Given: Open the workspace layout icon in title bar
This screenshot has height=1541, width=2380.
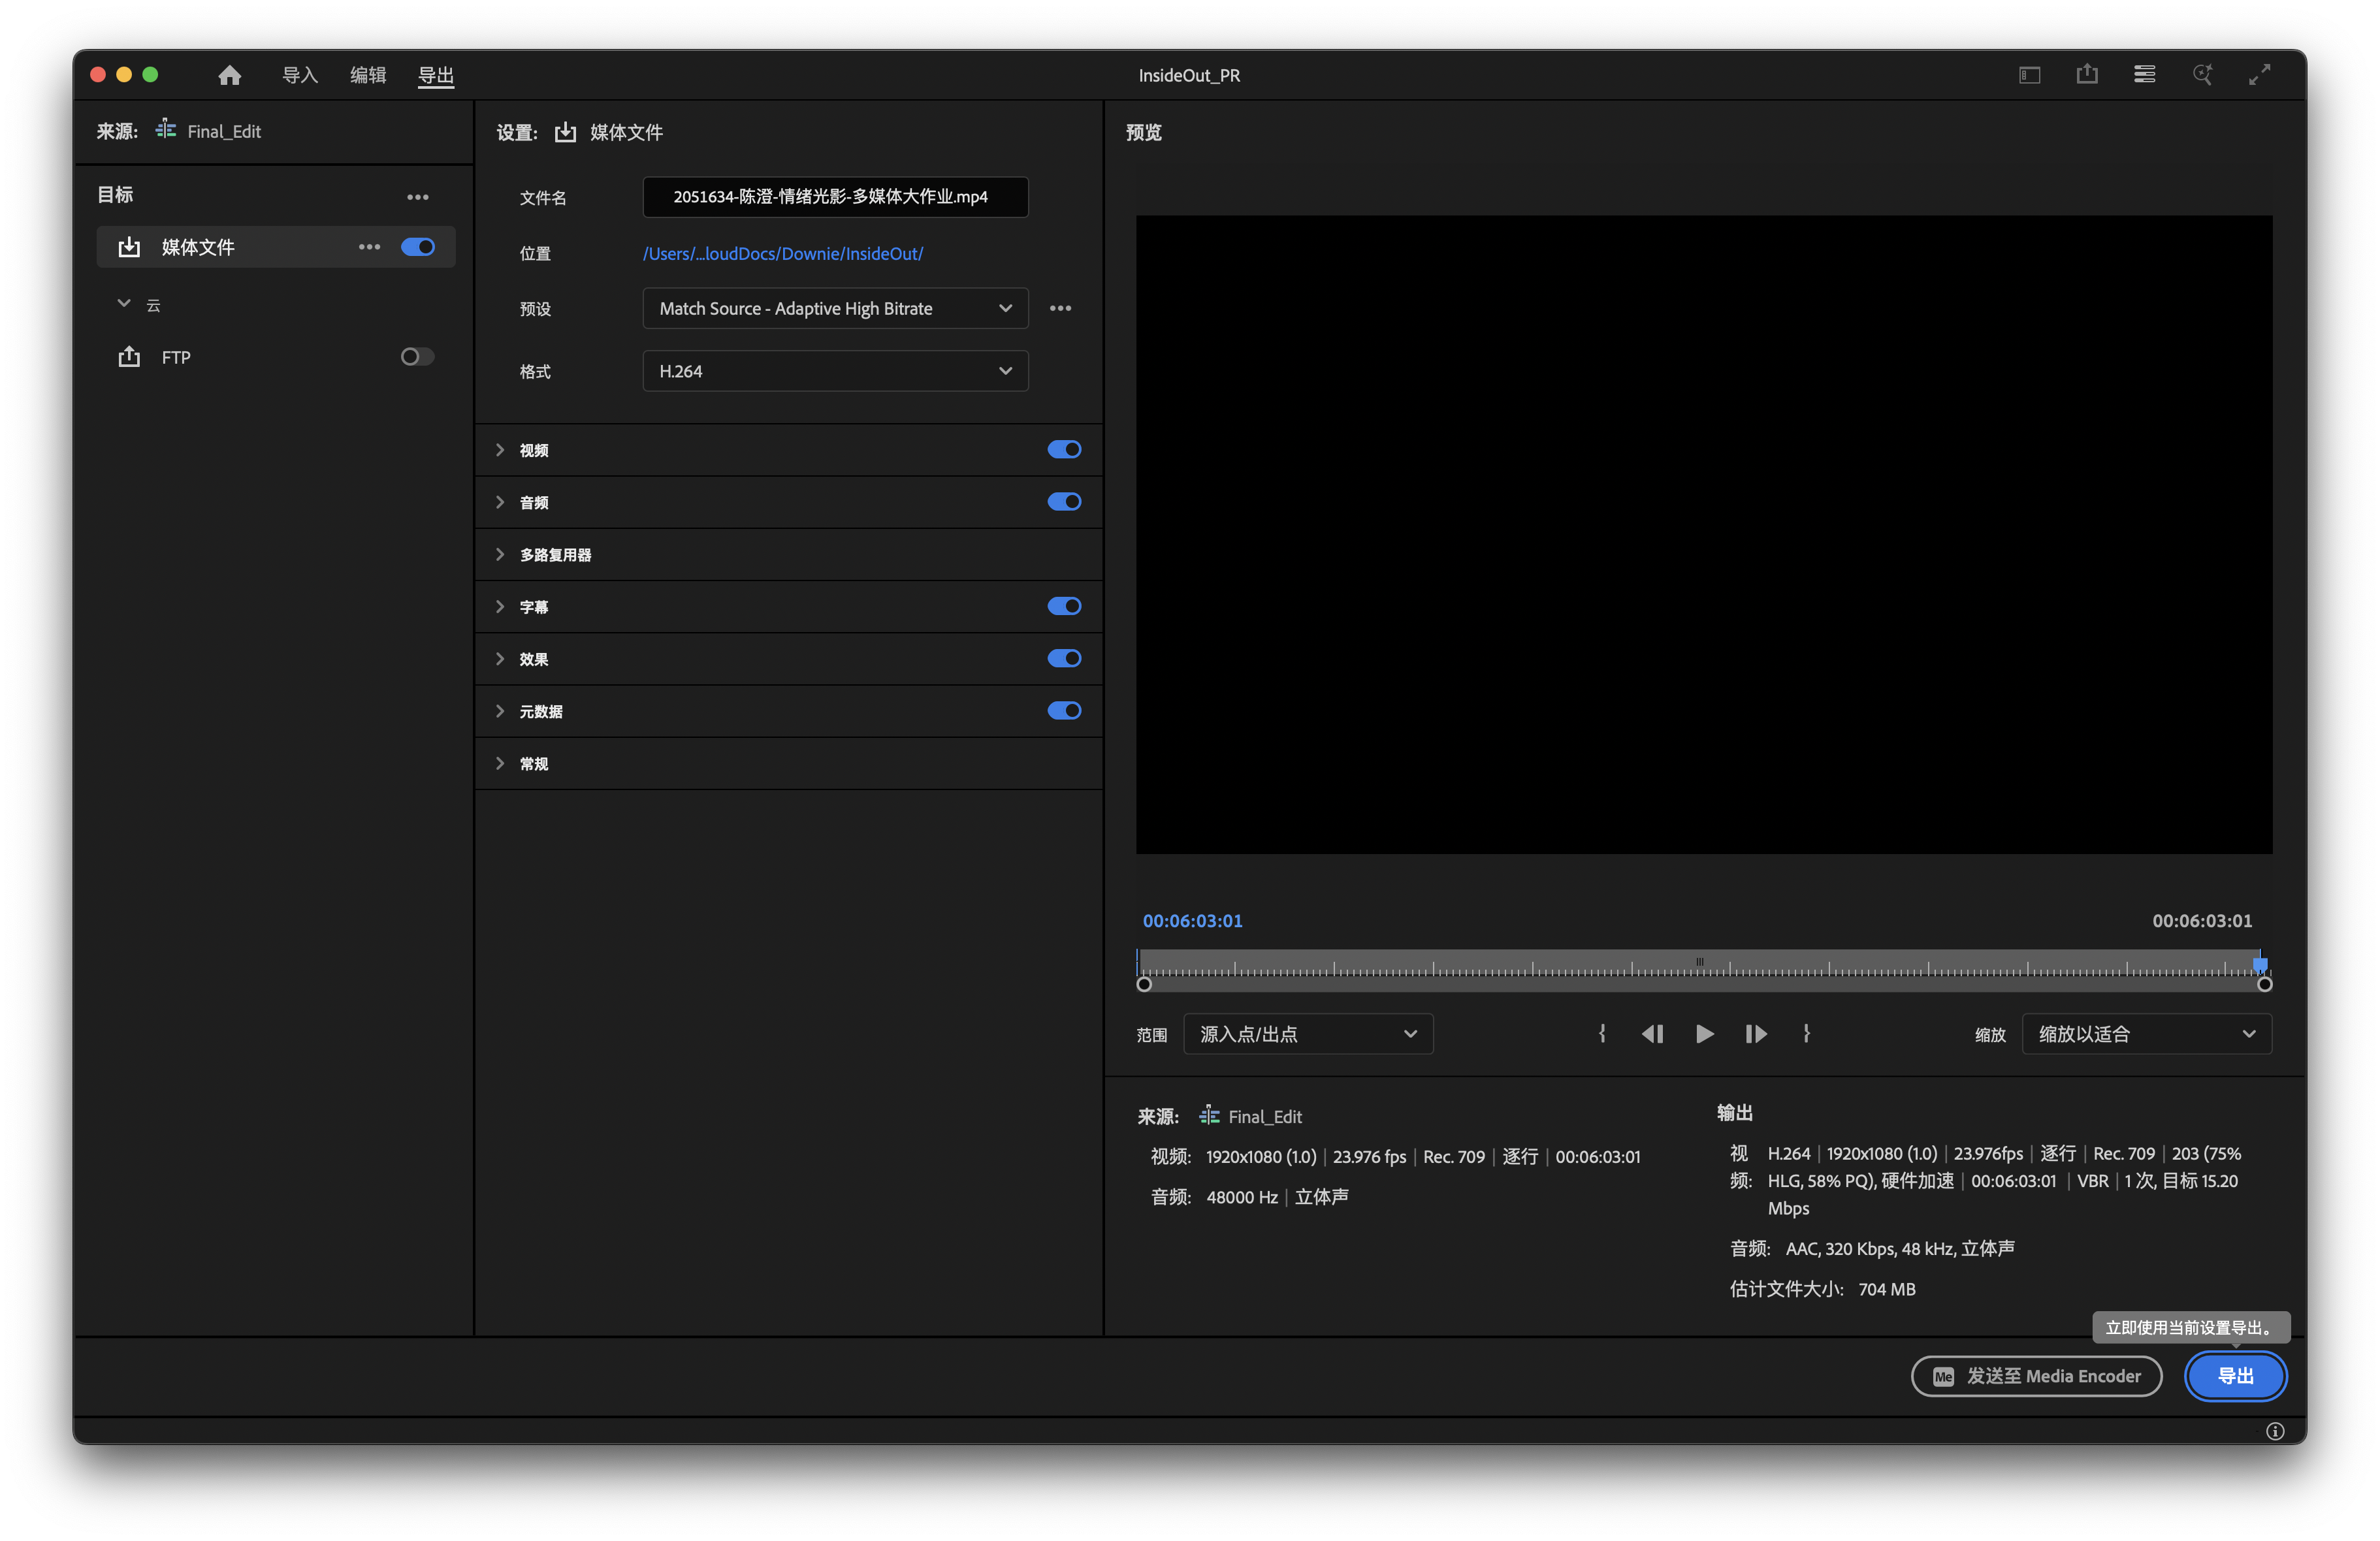Looking at the screenshot, I should pos(2029,75).
